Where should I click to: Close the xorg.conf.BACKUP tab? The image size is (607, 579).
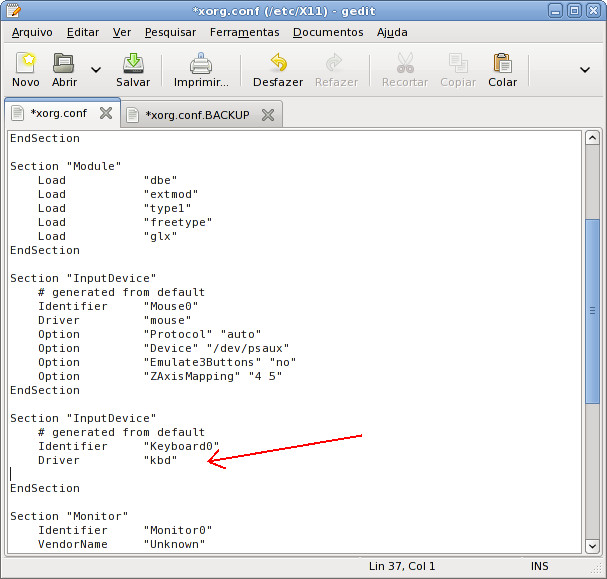[267, 115]
